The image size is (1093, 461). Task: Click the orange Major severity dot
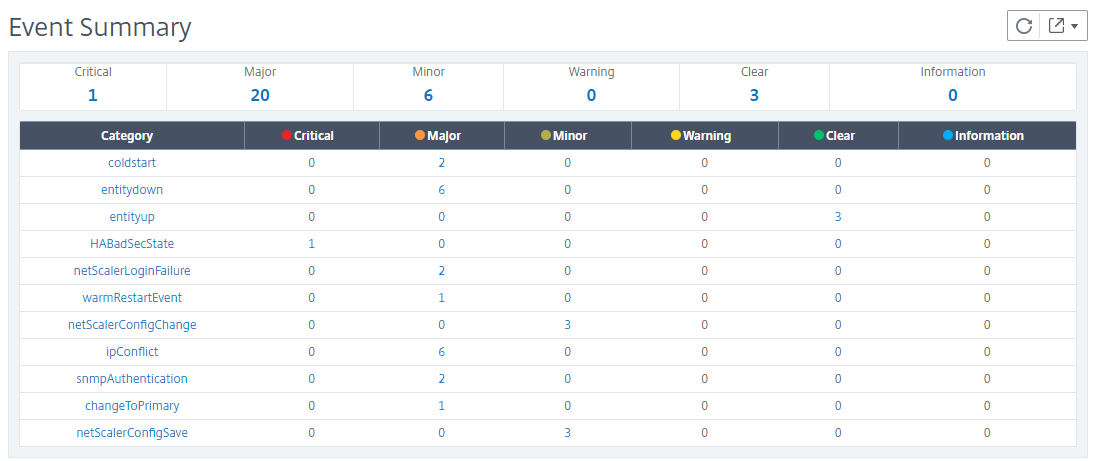(420, 135)
